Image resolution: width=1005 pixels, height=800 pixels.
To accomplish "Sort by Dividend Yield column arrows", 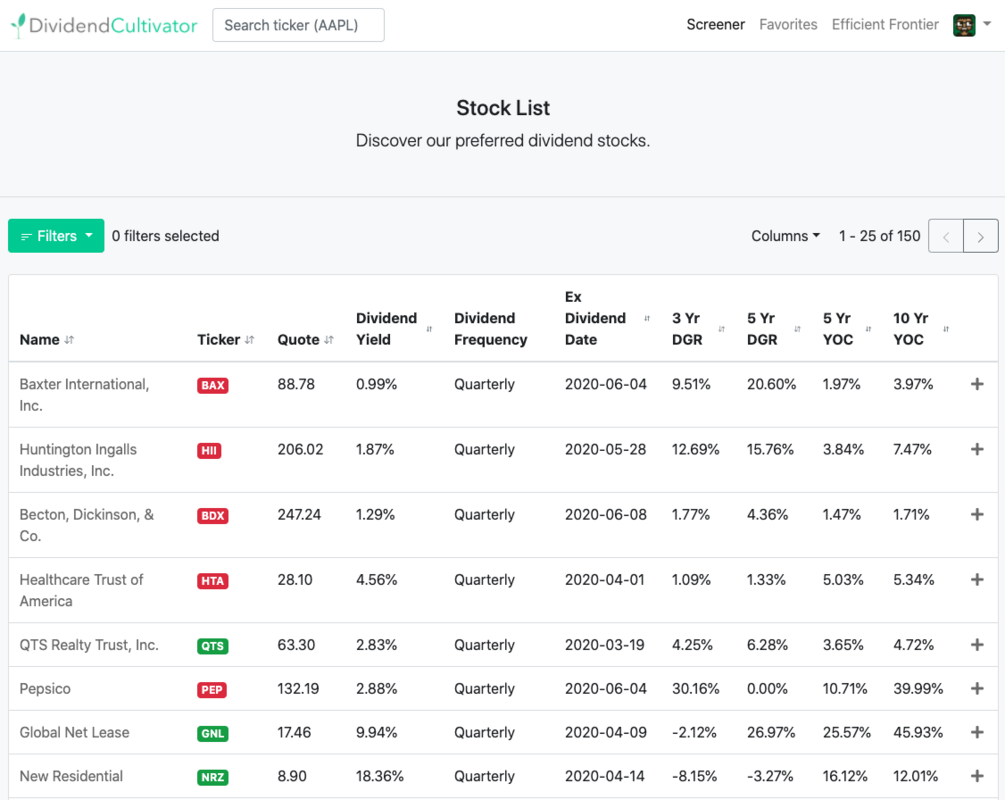I will 429,329.
